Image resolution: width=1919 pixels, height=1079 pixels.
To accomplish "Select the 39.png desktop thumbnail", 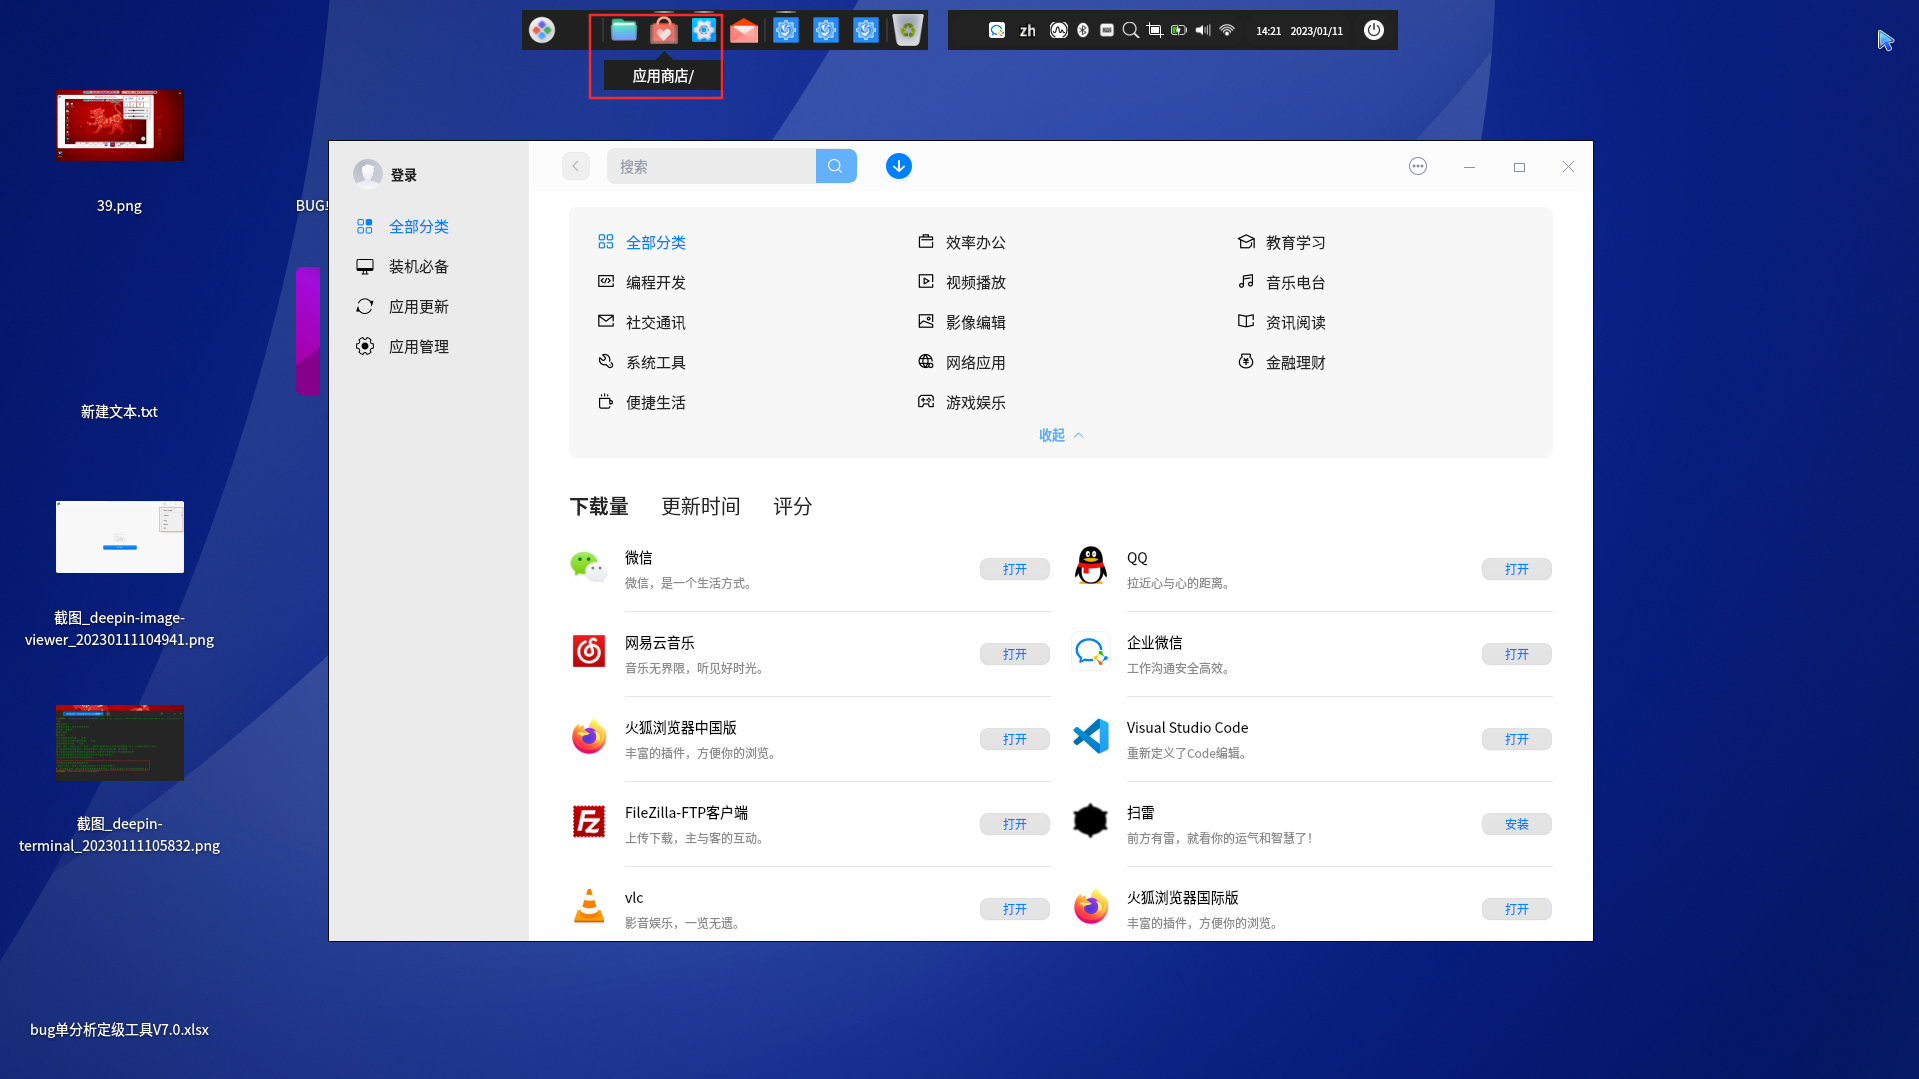I will pos(120,125).
